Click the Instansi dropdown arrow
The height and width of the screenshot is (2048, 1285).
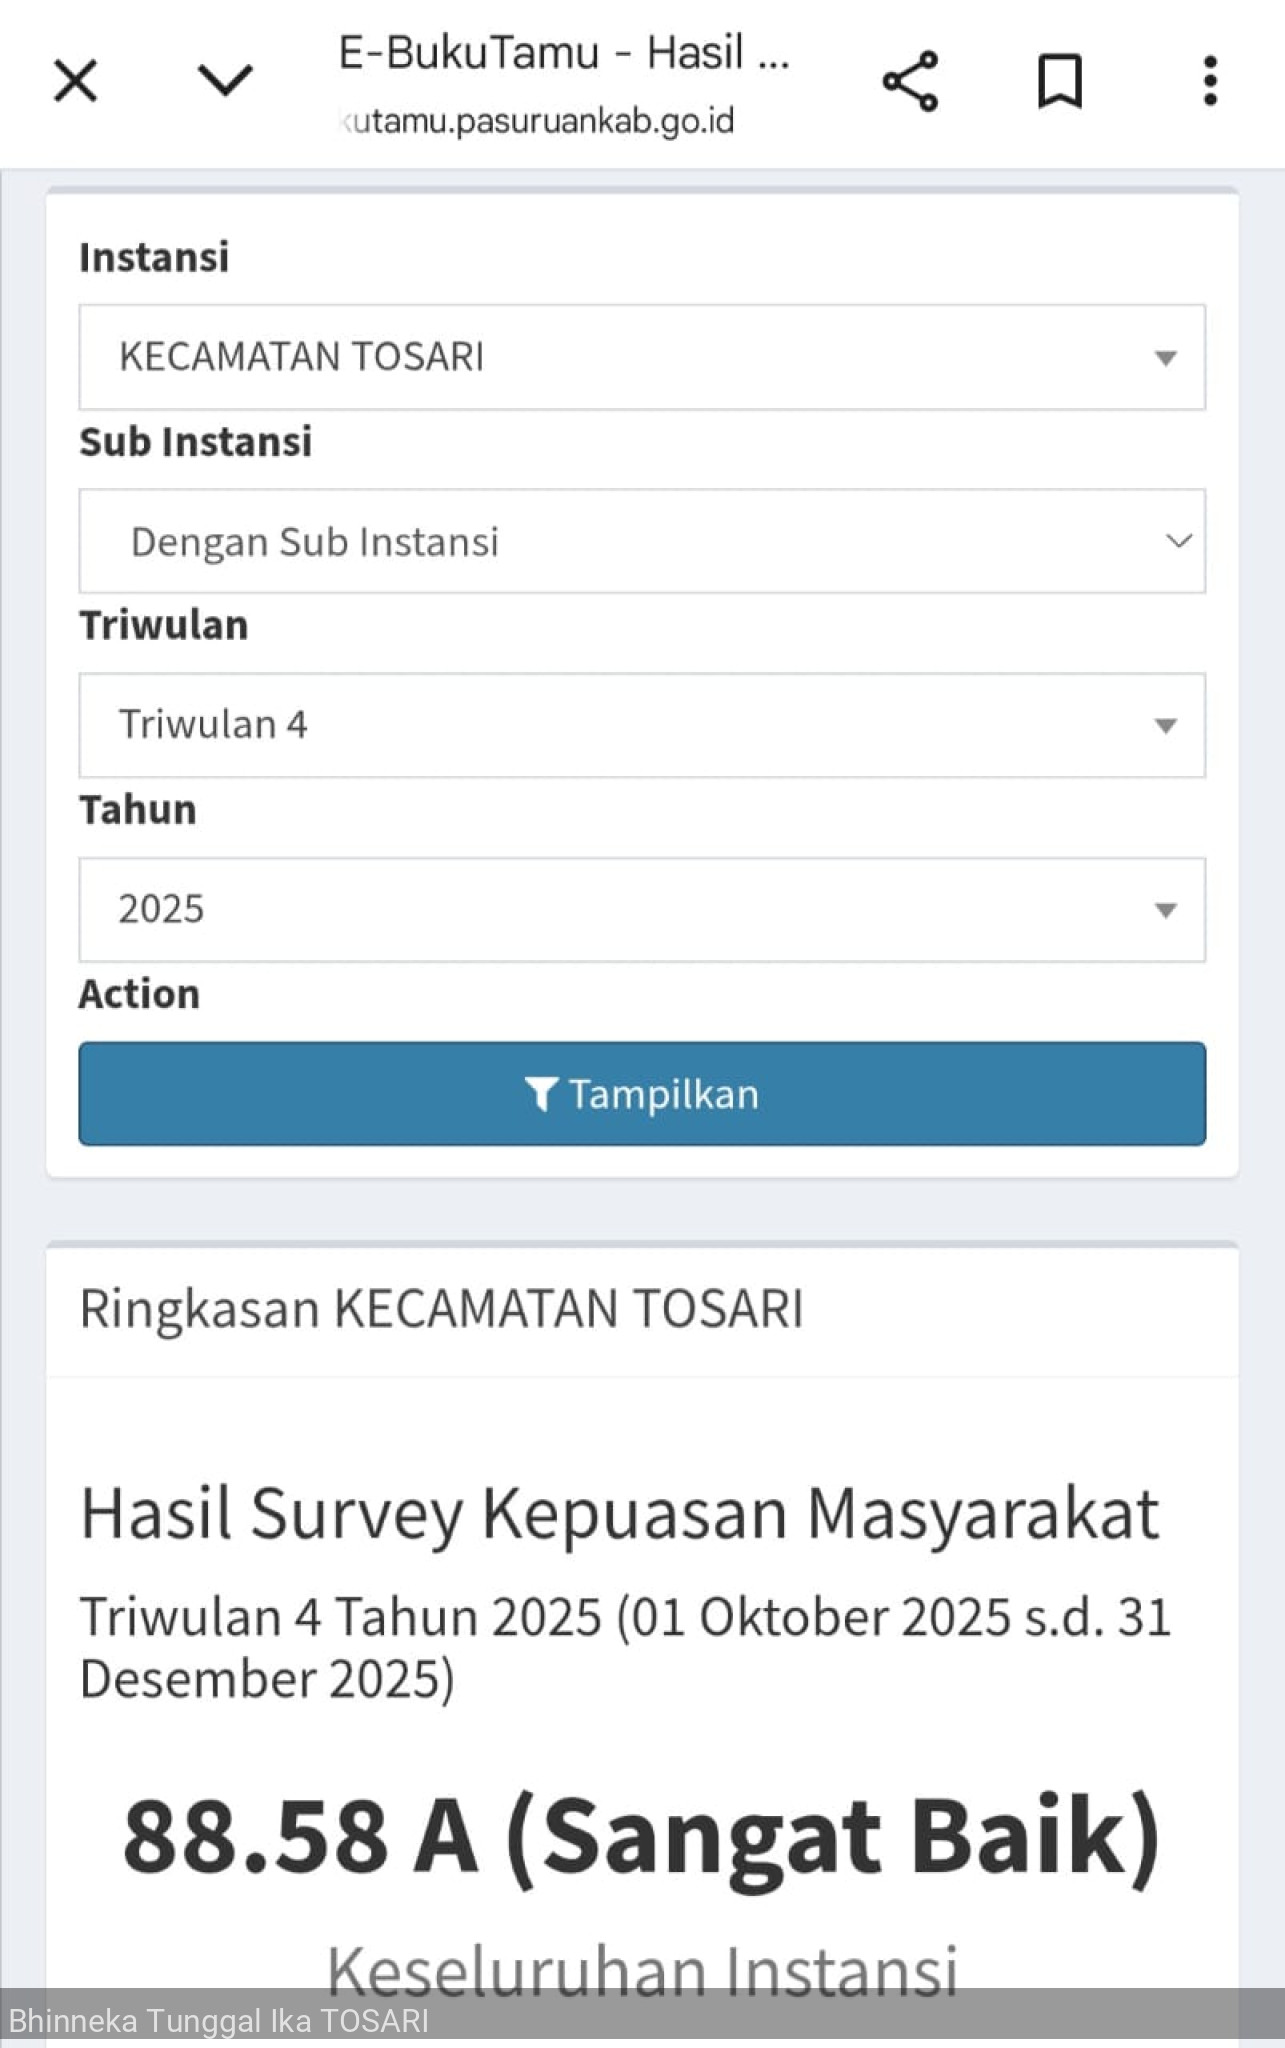1165,358
